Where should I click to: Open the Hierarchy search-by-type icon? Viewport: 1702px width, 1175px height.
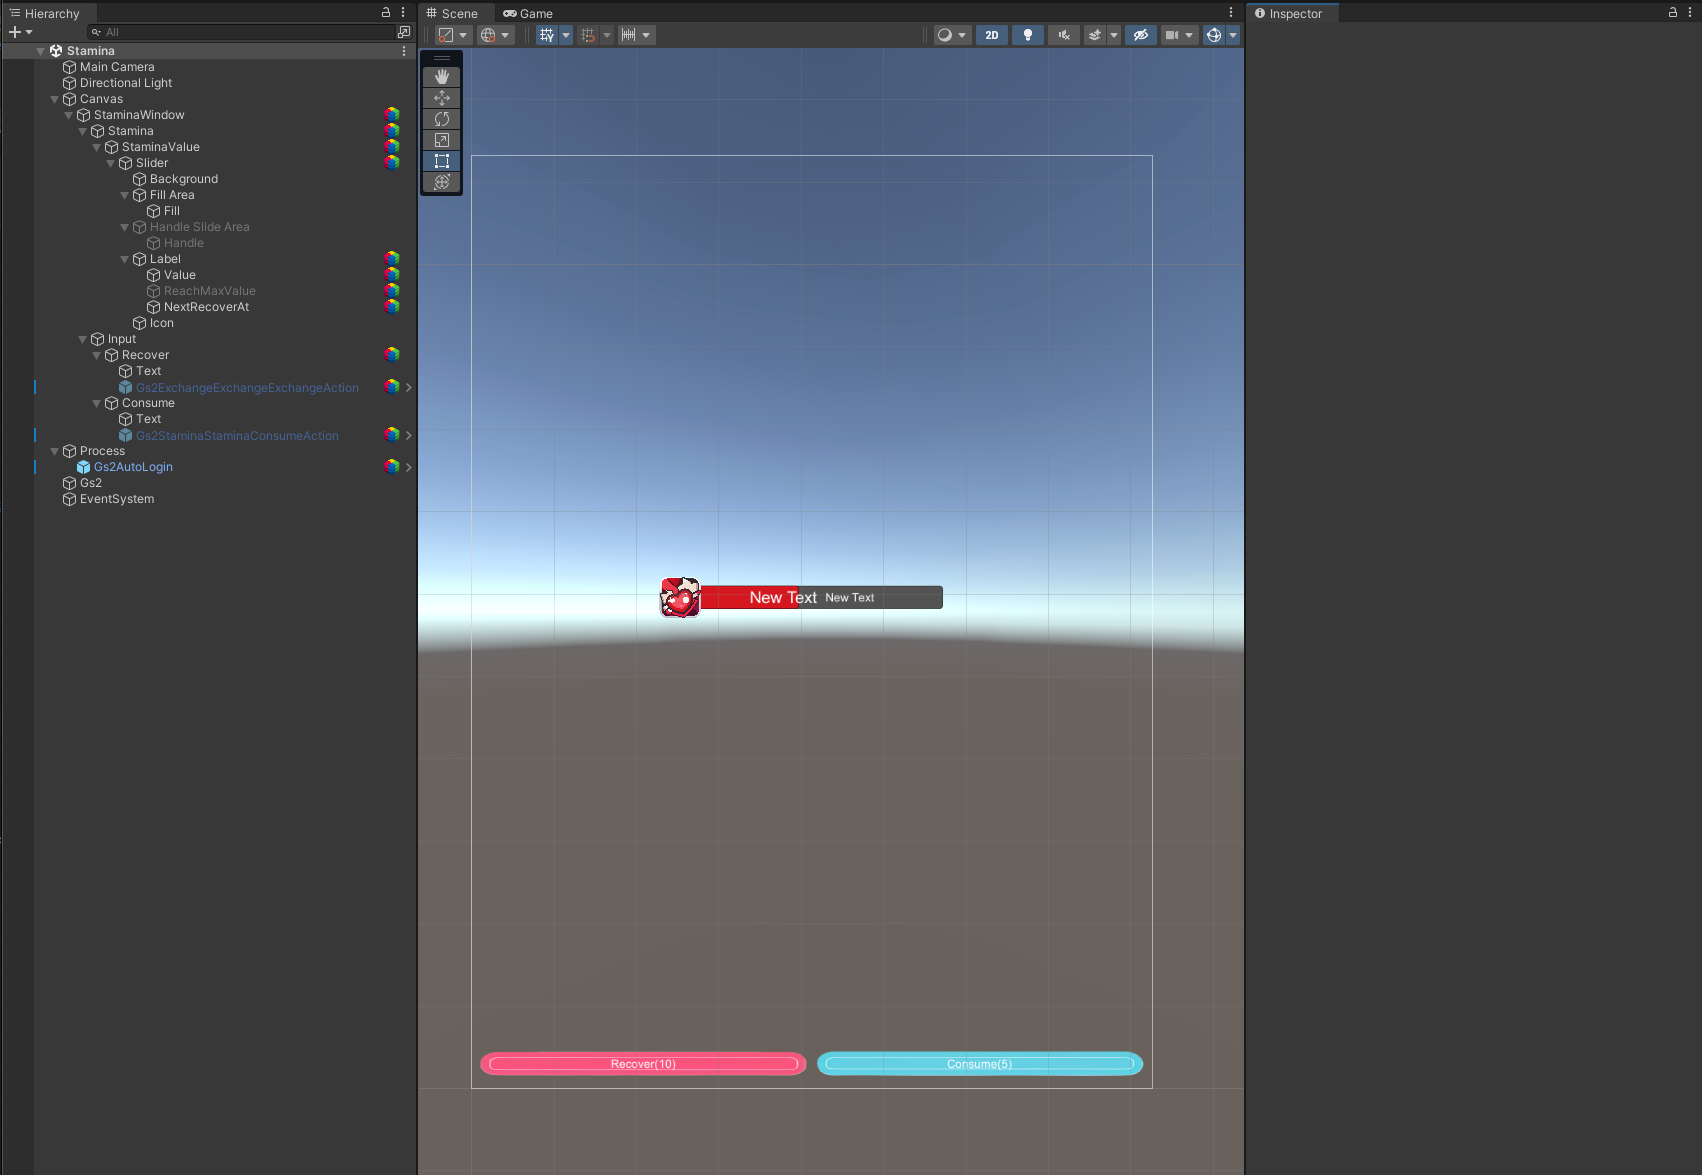[x=404, y=32]
